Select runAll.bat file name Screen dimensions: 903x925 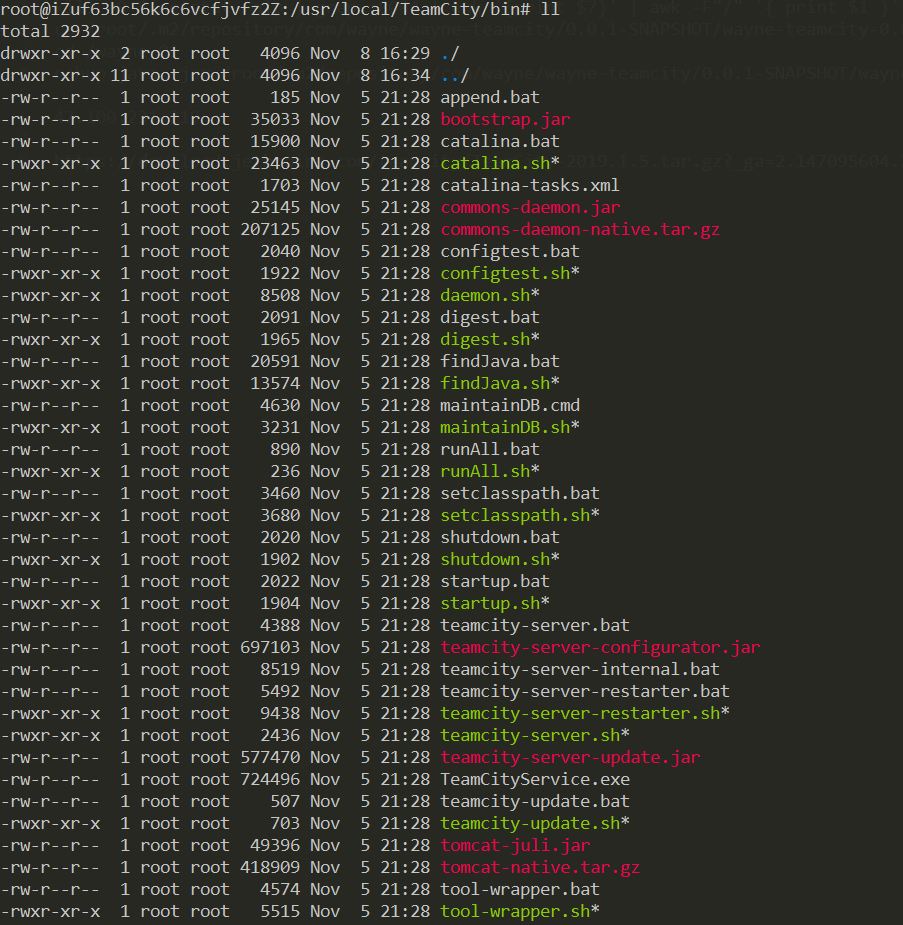pyautogui.click(x=490, y=450)
